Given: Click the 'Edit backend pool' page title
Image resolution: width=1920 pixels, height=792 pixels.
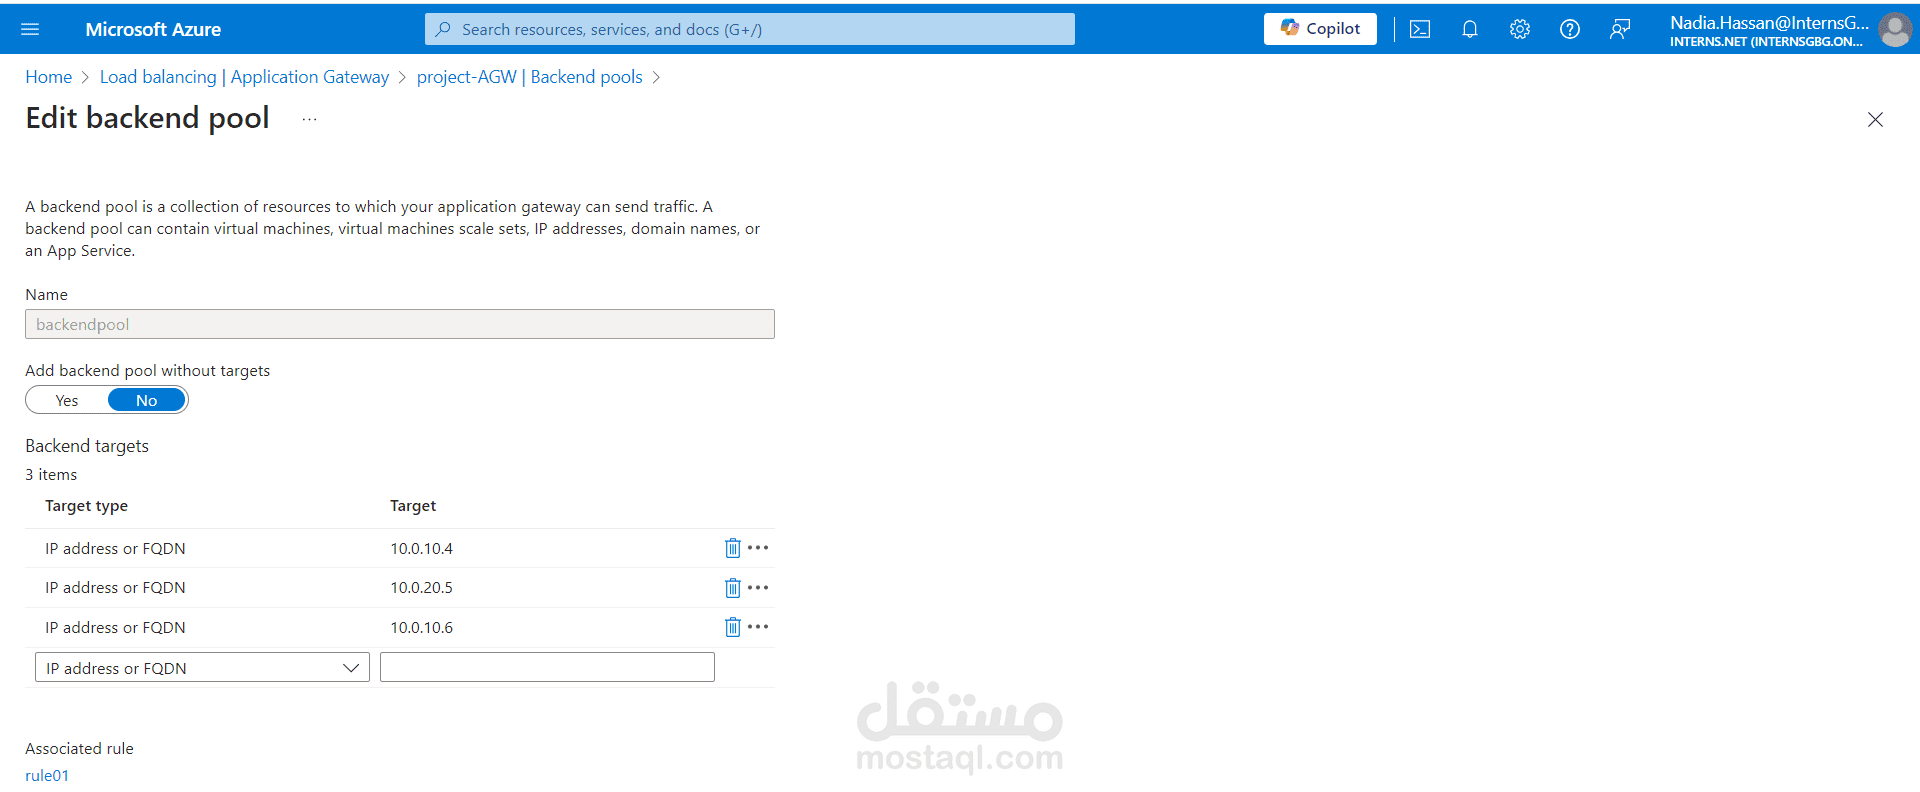Looking at the screenshot, I should pos(147,118).
